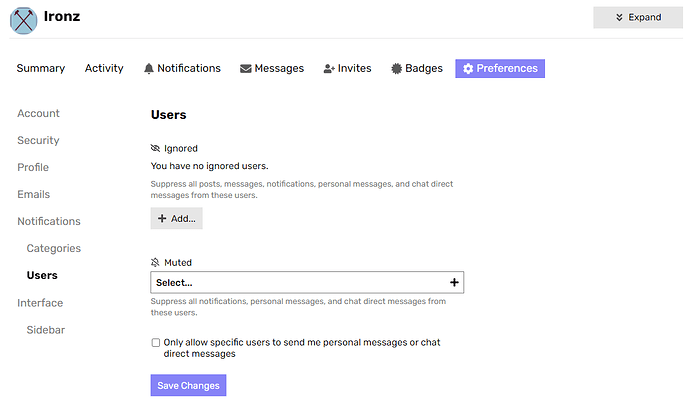Select the Preferences tab
This screenshot has width=690, height=417.
tap(500, 69)
